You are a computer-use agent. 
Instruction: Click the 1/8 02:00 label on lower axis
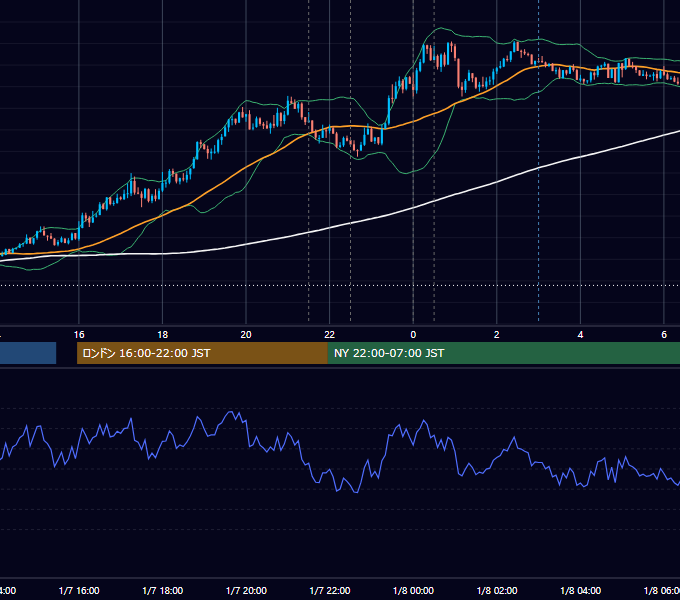pos(497,591)
